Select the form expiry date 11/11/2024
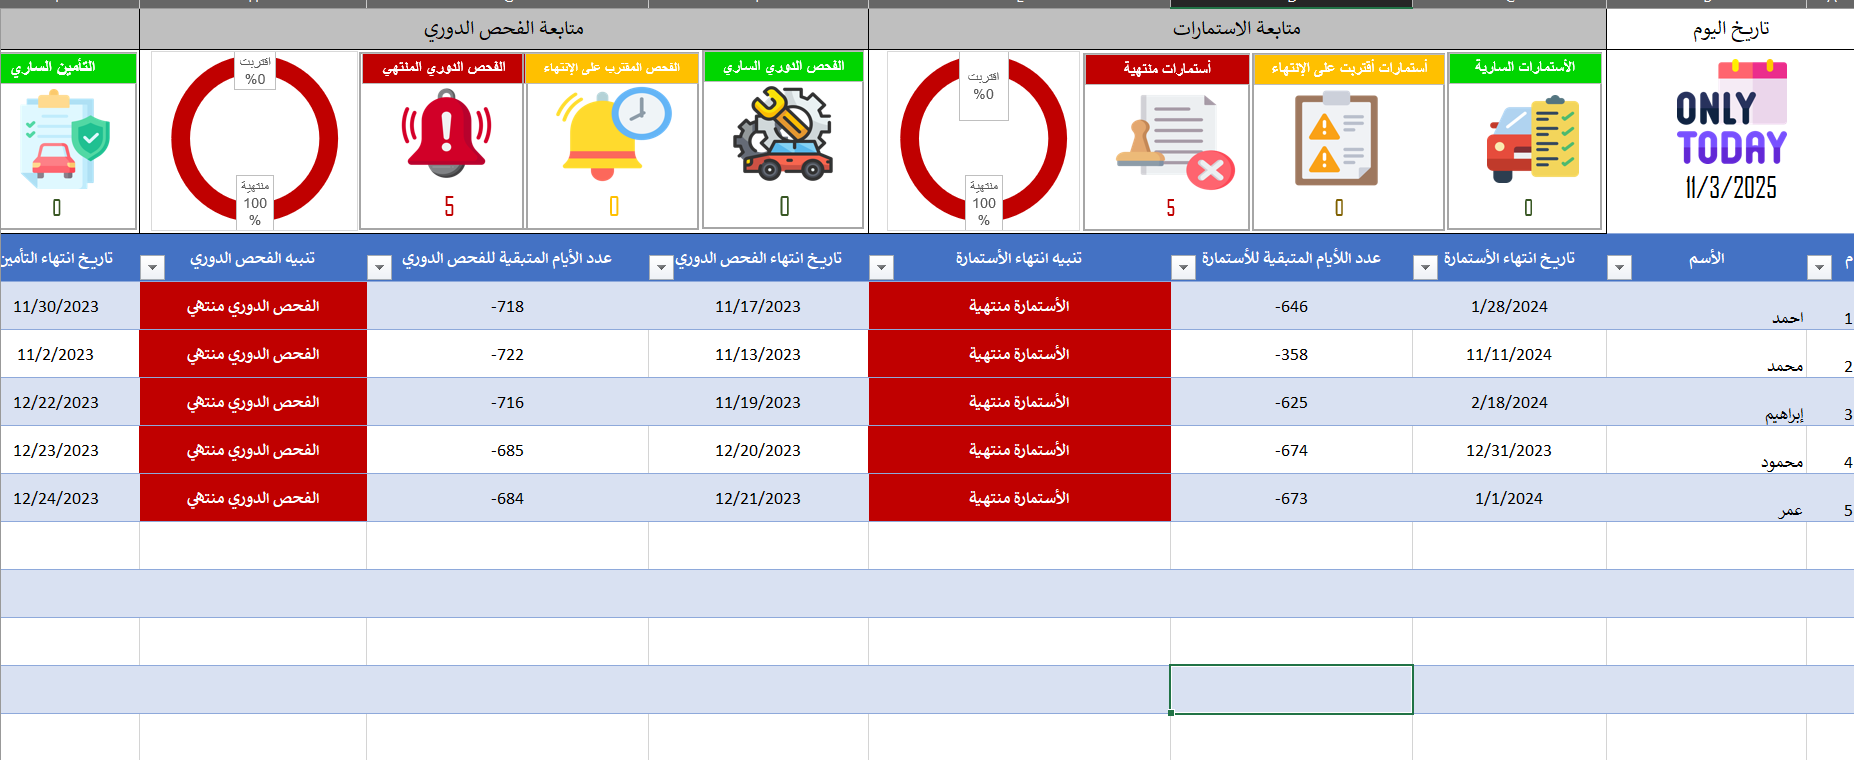 [x=1509, y=354]
